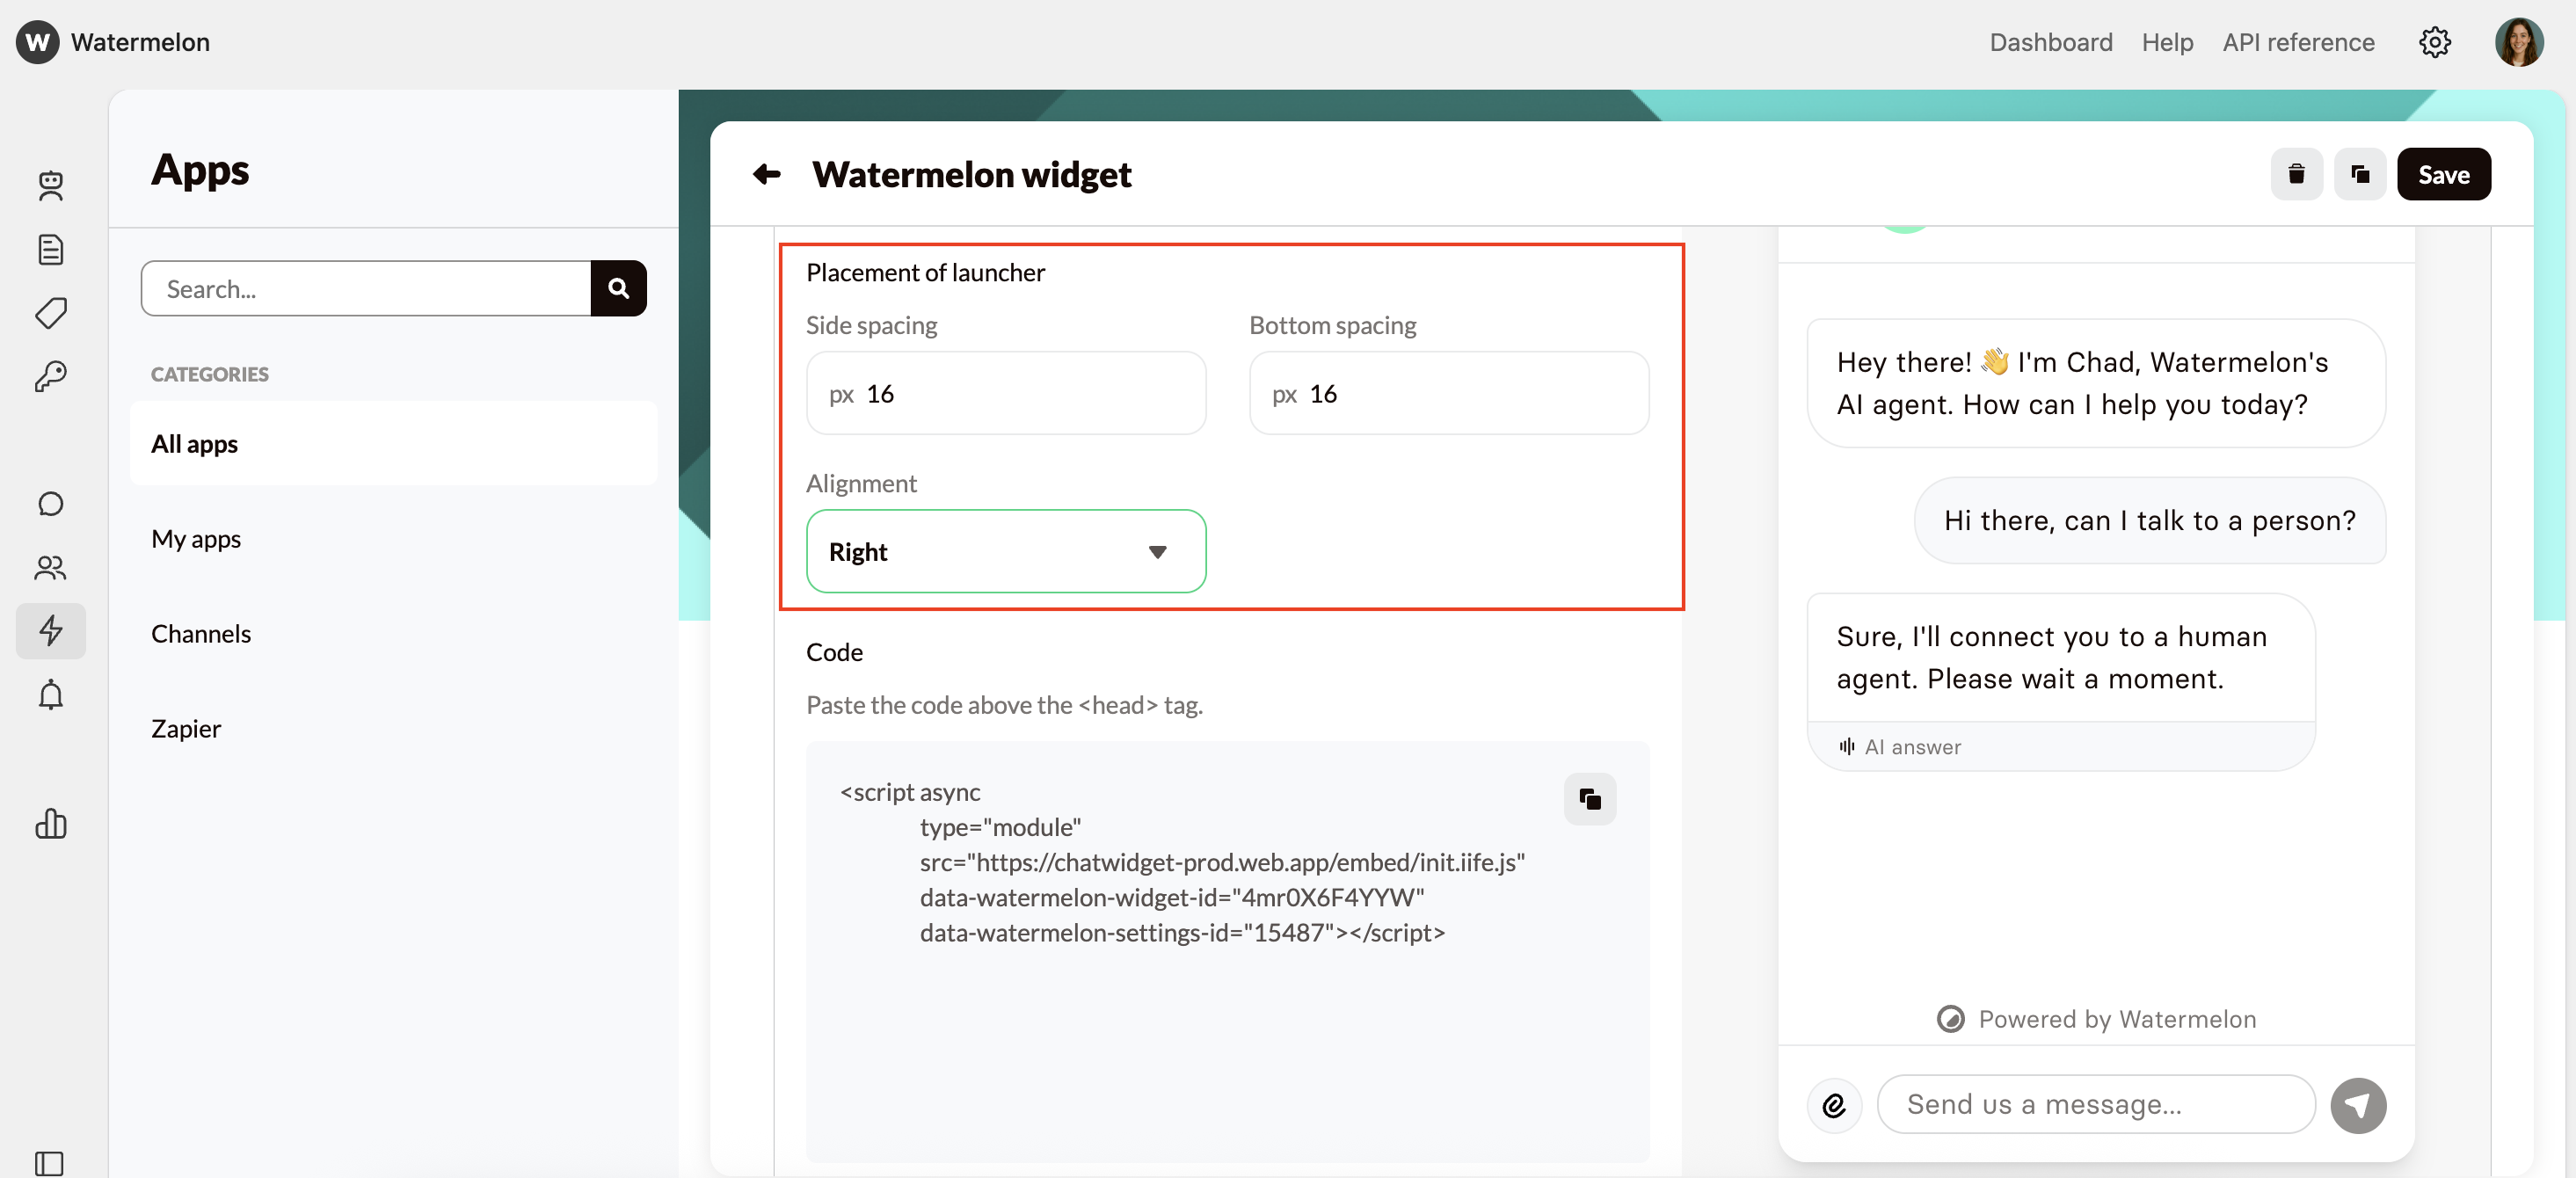The image size is (2576, 1178).
Task: Select the documents icon in sidebar
Action: (x=51, y=249)
